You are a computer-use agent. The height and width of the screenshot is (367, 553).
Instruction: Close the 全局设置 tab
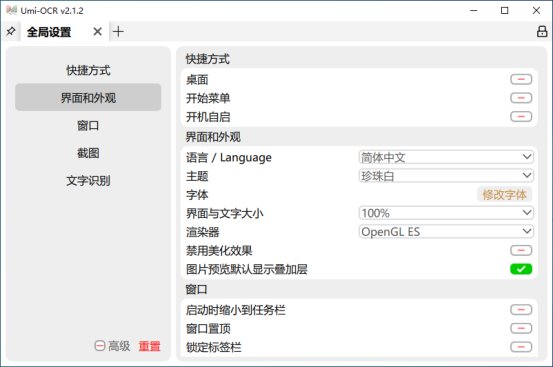98,32
